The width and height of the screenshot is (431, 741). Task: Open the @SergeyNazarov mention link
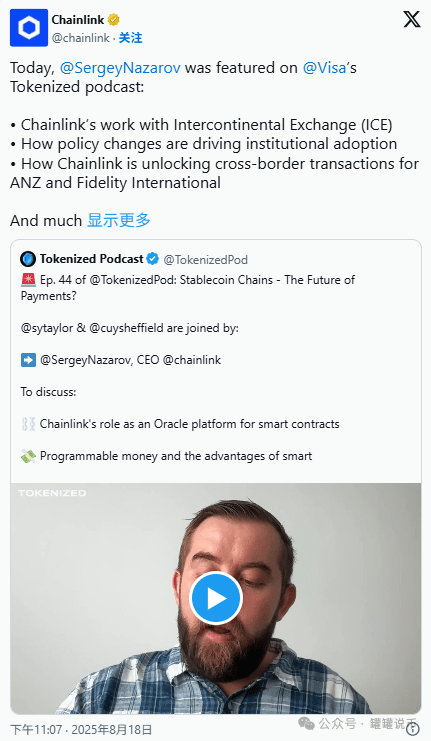[120, 68]
